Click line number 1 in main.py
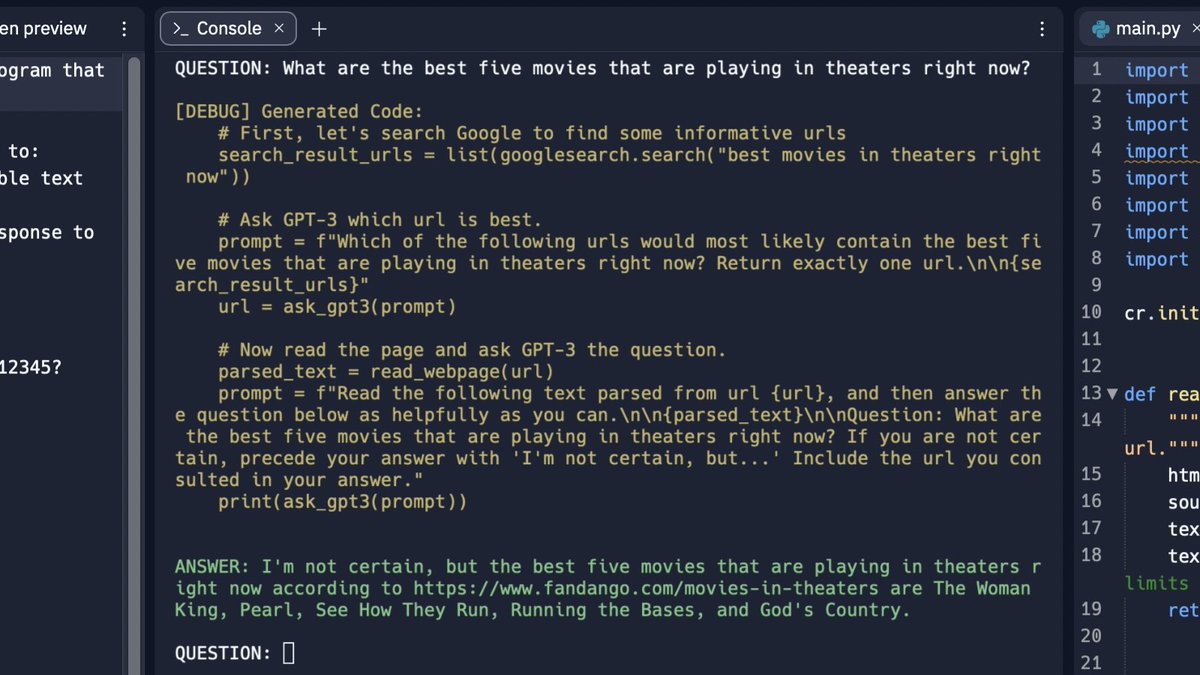The width and height of the screenshot is (1200, 675). pos(1096,70)
